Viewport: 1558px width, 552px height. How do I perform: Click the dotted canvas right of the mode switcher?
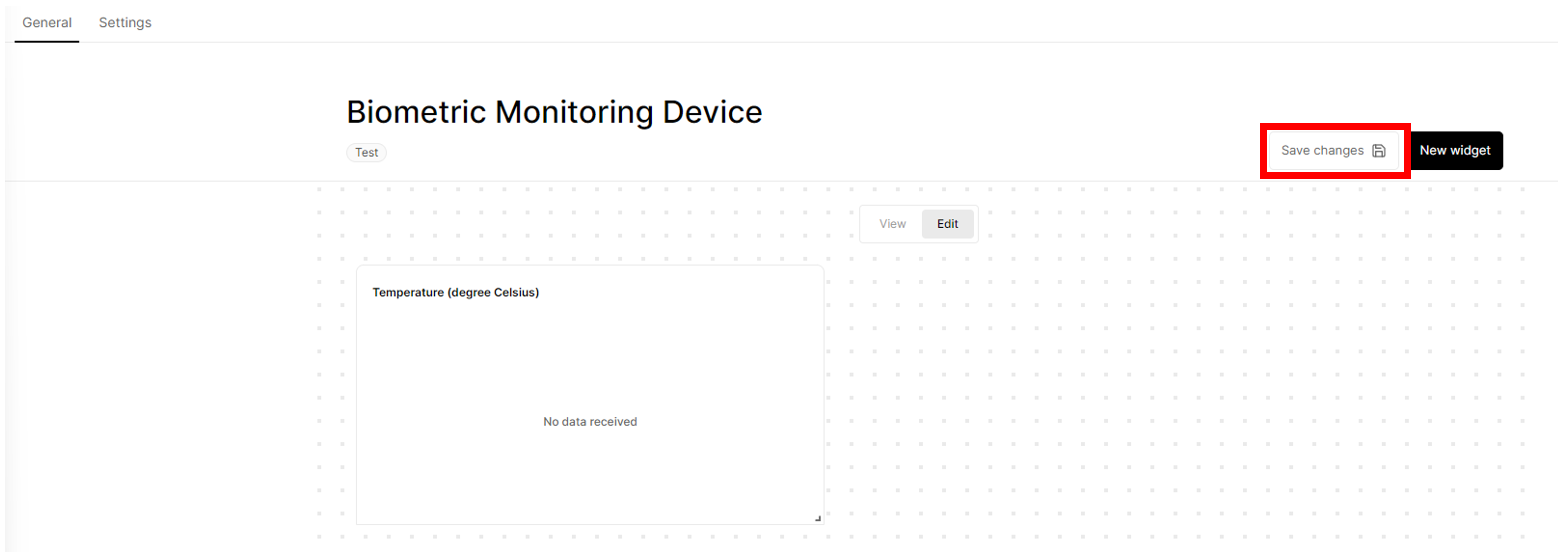1200,224
